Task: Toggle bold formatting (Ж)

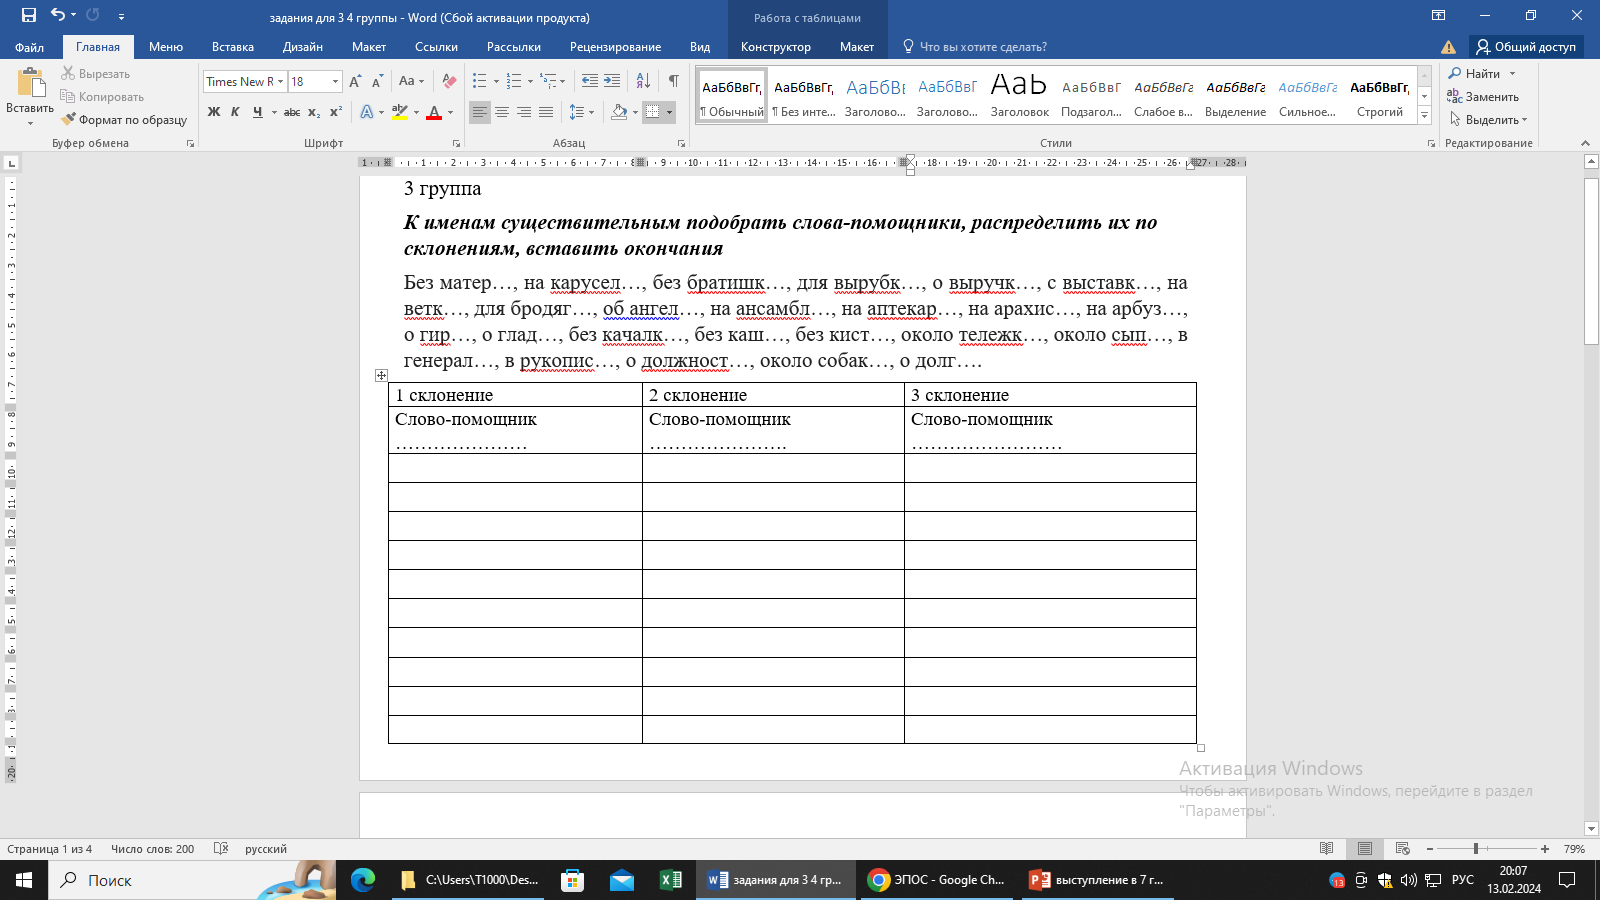Action: click(x=214, y=112)
